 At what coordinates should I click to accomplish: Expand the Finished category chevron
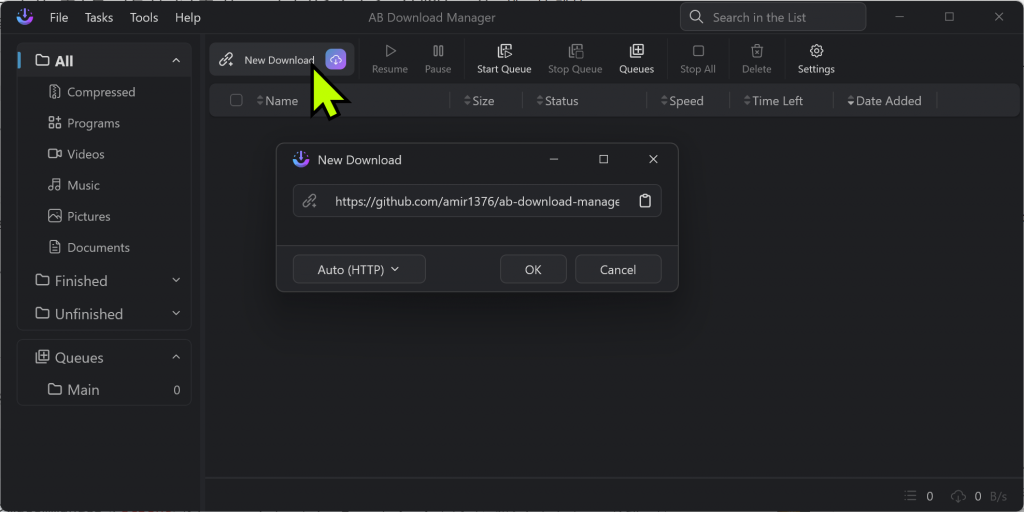point(176,280)
